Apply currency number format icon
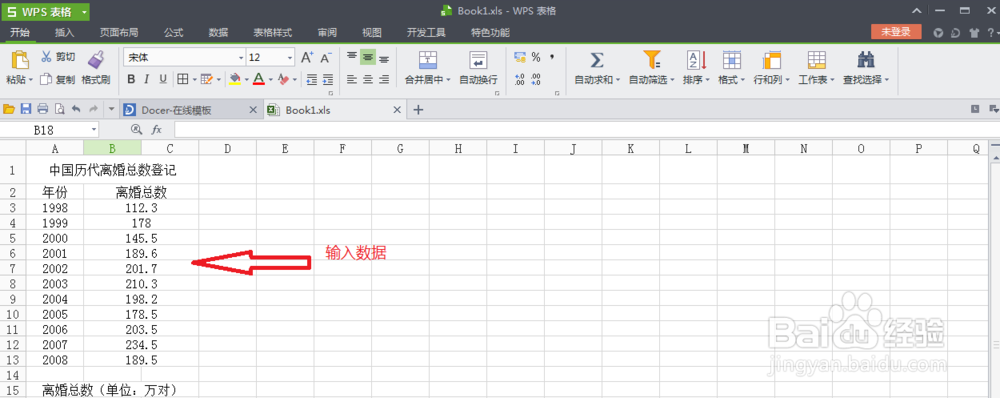The width and height of the screenshot is (1000, 398). point(520,57)
